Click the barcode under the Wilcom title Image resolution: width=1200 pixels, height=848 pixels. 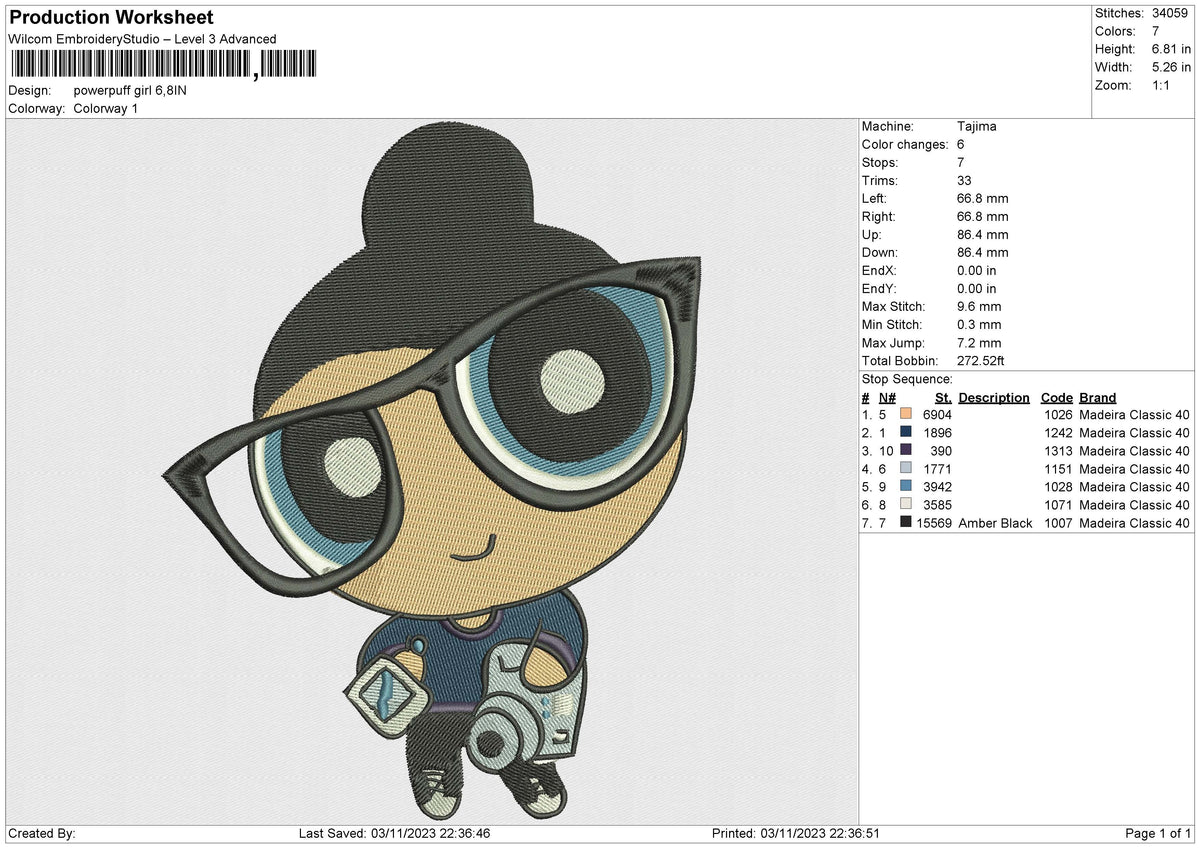tap(162, 66)
